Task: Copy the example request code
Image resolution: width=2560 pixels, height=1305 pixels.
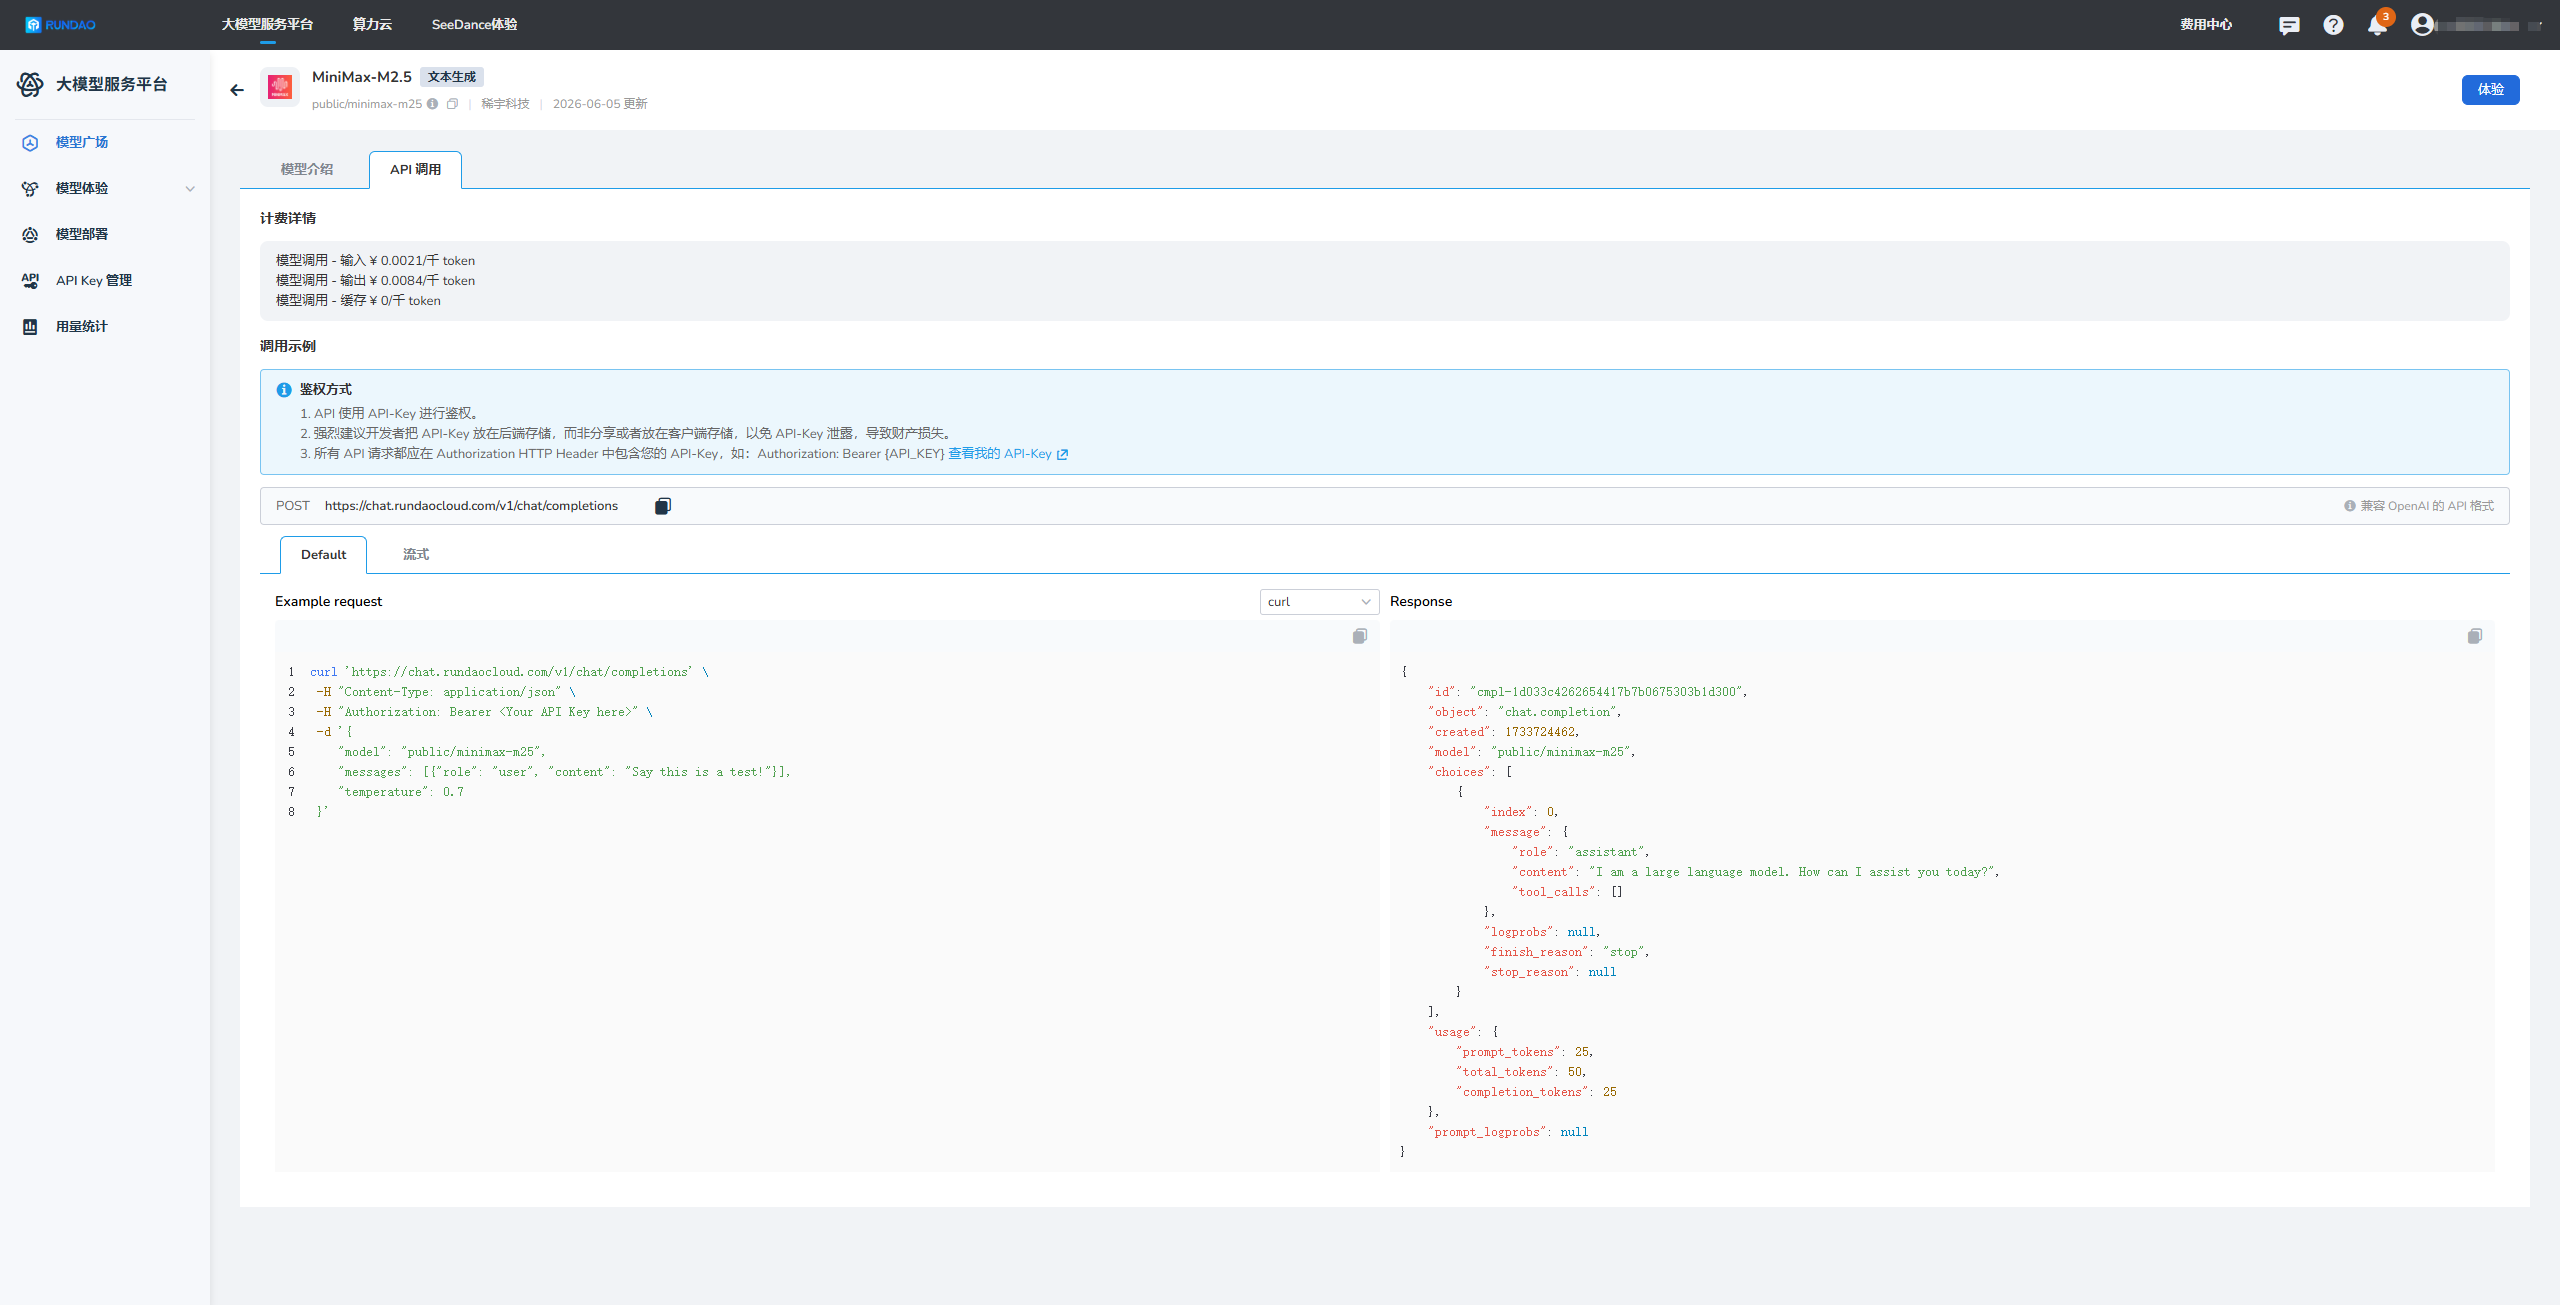Action: [1360, 636]
